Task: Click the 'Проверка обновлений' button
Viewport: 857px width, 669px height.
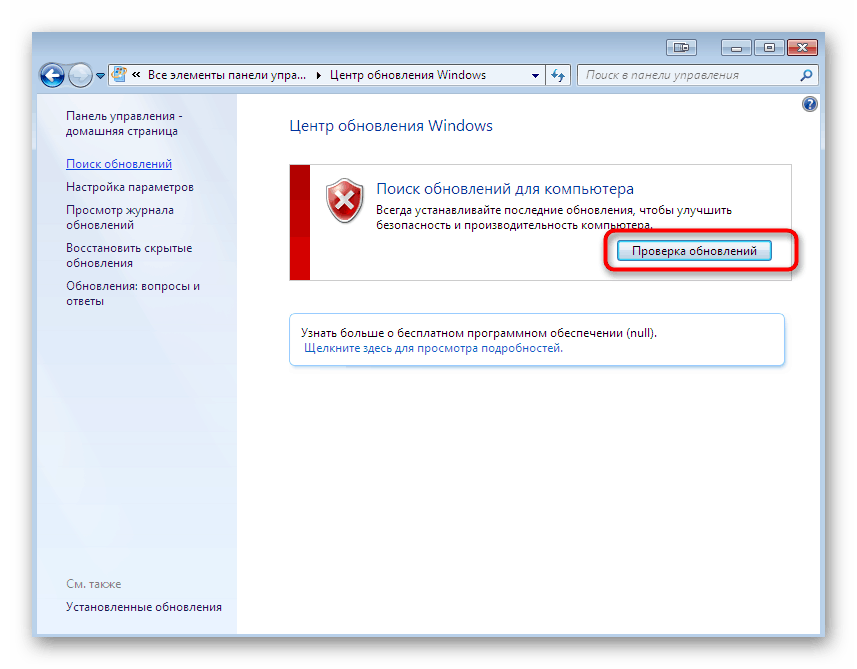Action: [694, 251]
